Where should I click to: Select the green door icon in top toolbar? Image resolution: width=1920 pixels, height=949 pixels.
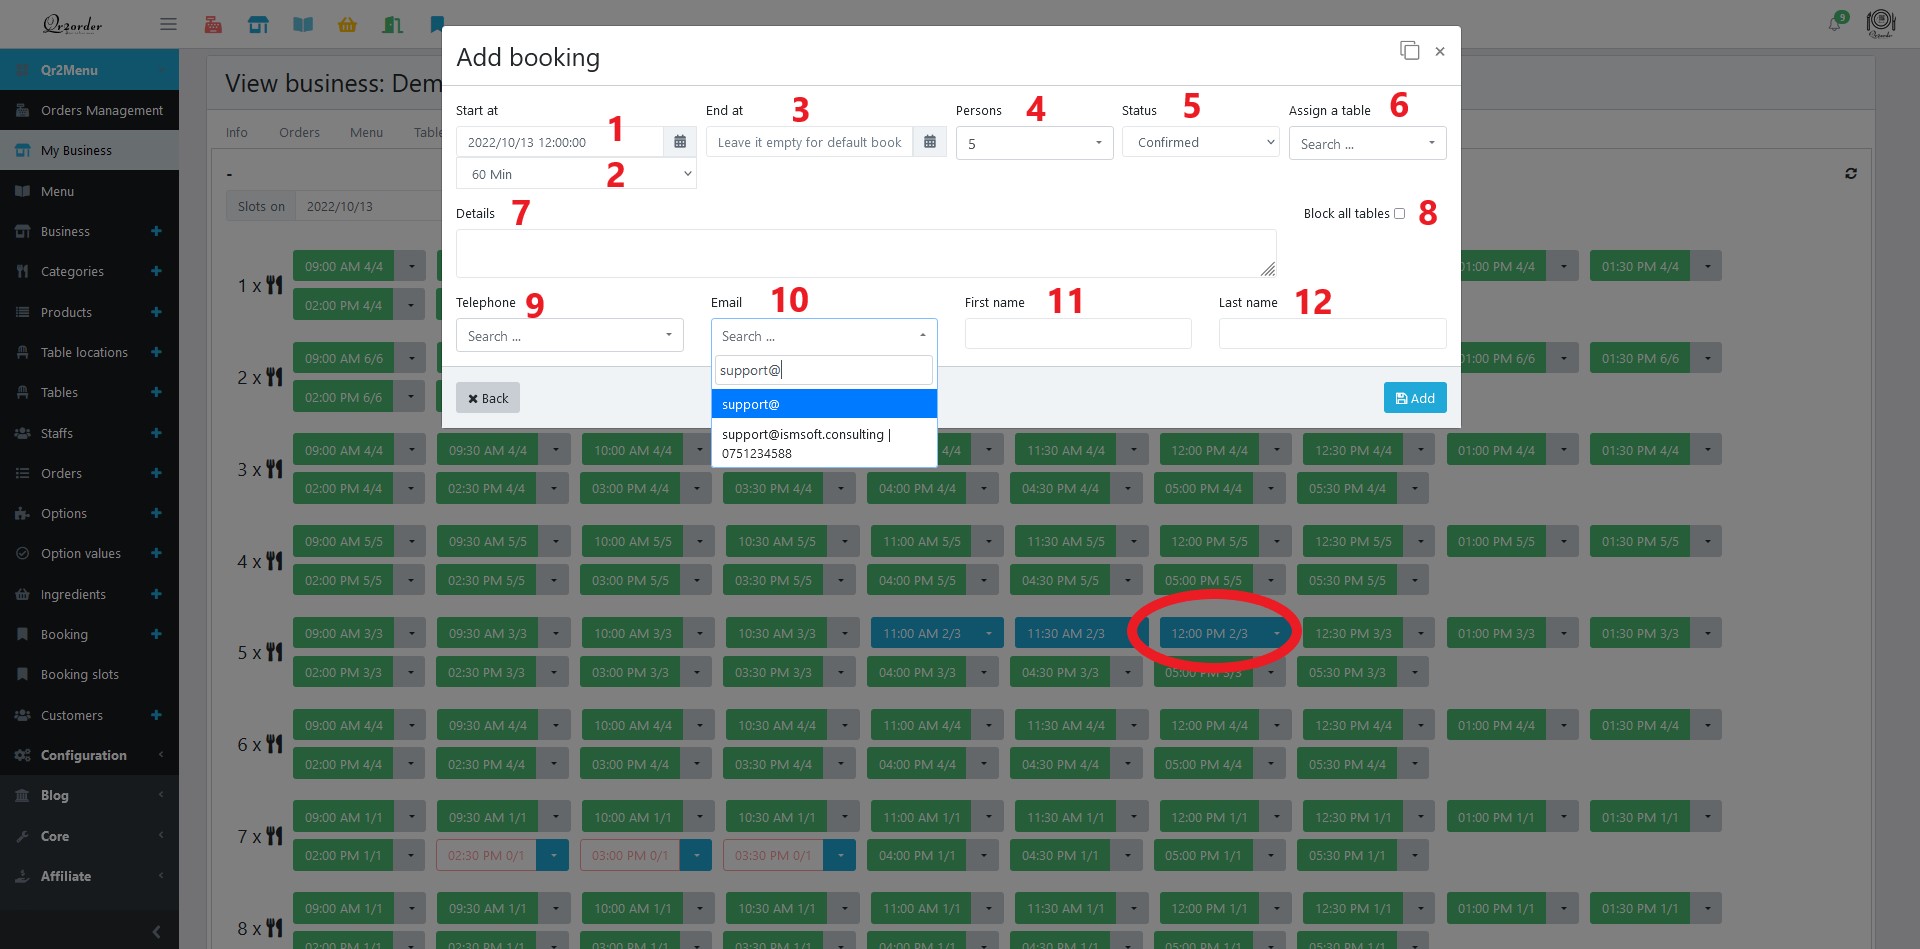(x=392, y=24)
